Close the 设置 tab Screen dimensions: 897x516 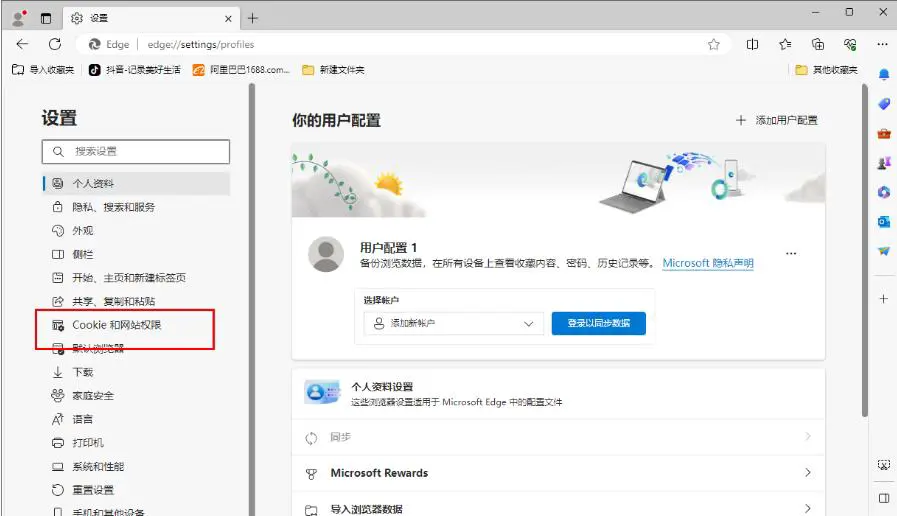pos(228,19)
